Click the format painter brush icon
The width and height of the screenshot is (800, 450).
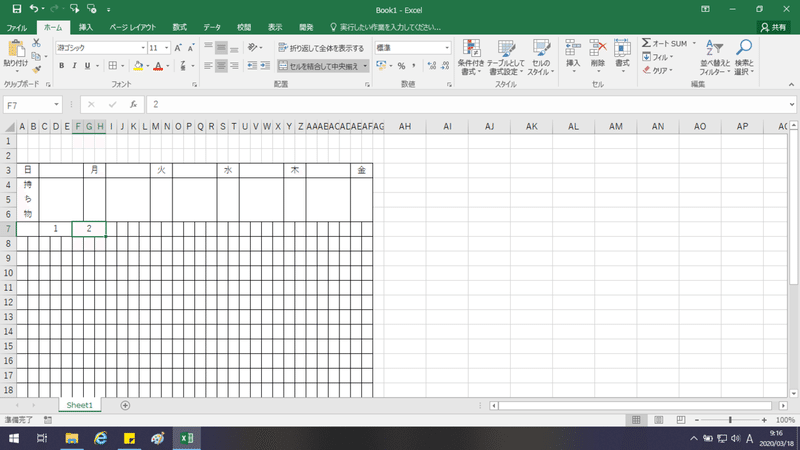point(36,69)
